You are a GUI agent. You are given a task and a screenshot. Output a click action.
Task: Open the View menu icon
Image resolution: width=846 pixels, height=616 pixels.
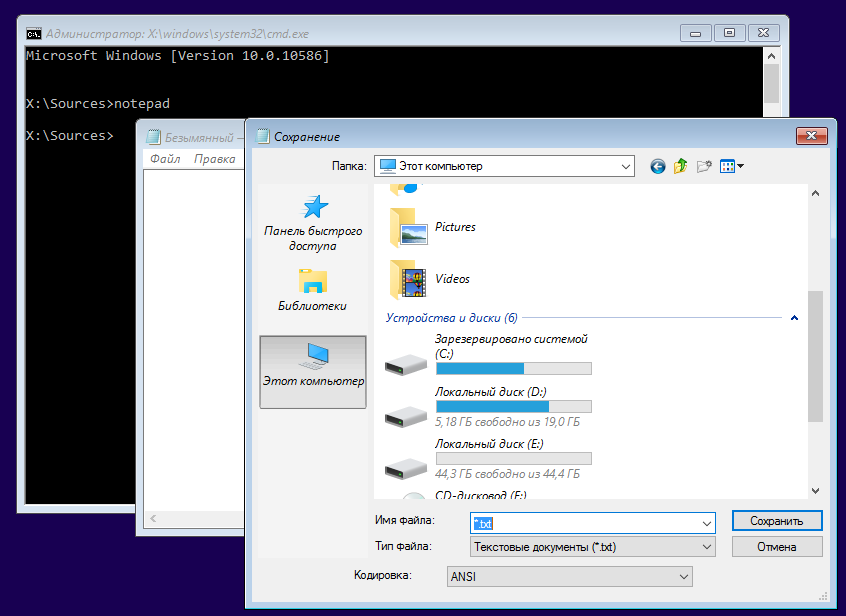click(x=732, y=166)
